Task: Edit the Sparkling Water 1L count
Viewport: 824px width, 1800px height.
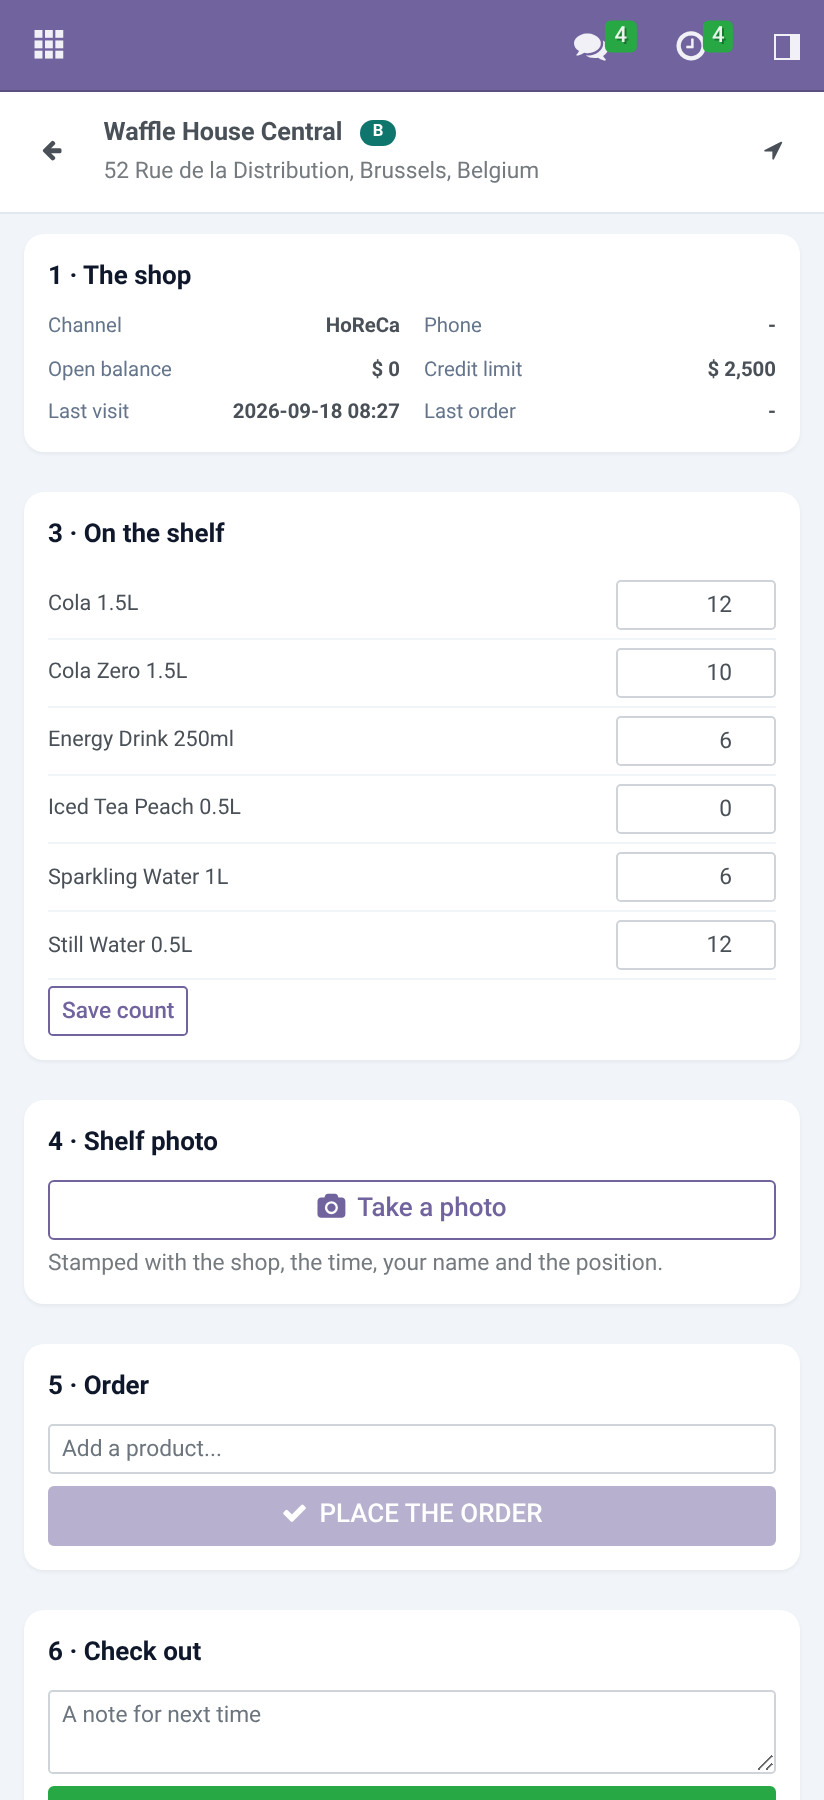Action: [x=696, y=877]
